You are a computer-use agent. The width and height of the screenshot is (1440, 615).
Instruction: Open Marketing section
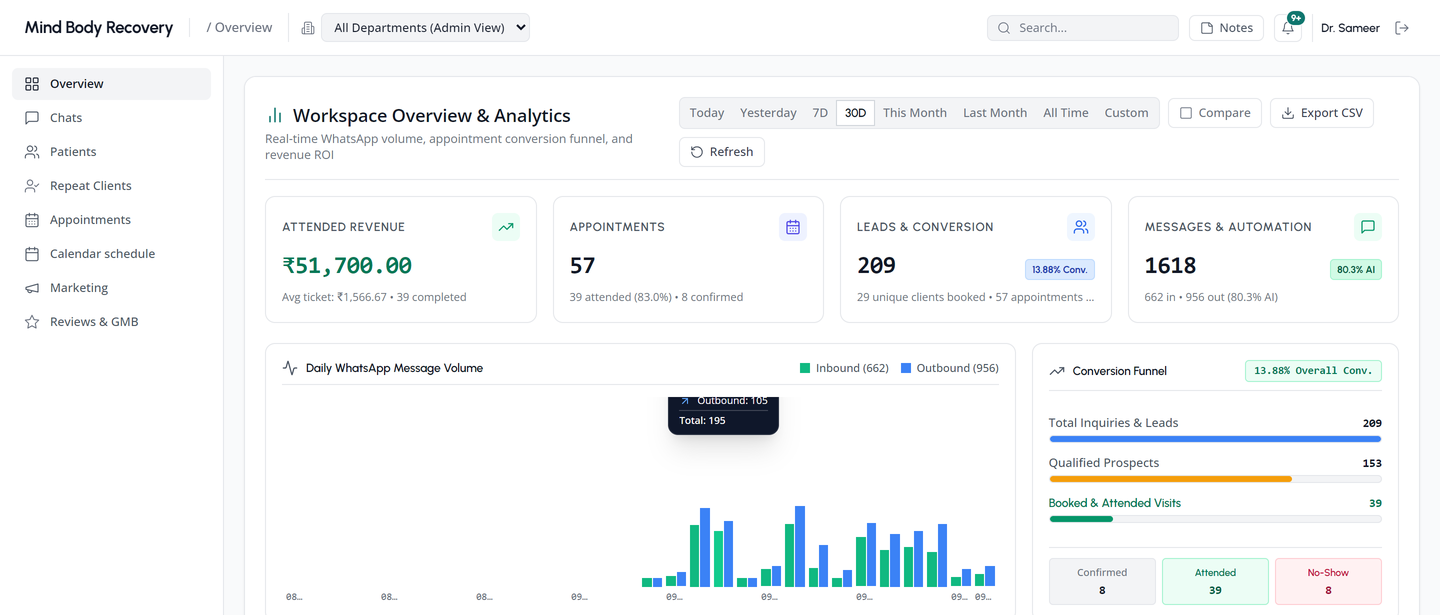coord(111,288)
